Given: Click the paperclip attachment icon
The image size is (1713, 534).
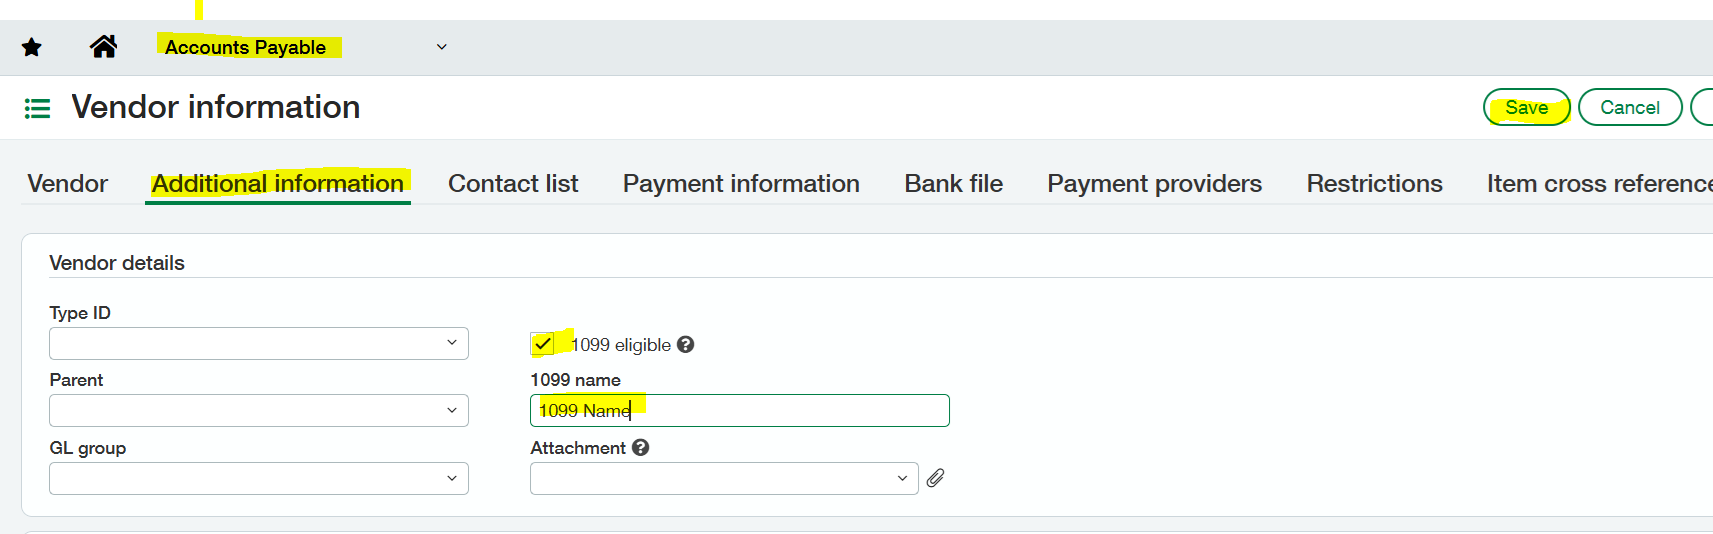Looking at the screenshot, I should (x=935, y=478).
